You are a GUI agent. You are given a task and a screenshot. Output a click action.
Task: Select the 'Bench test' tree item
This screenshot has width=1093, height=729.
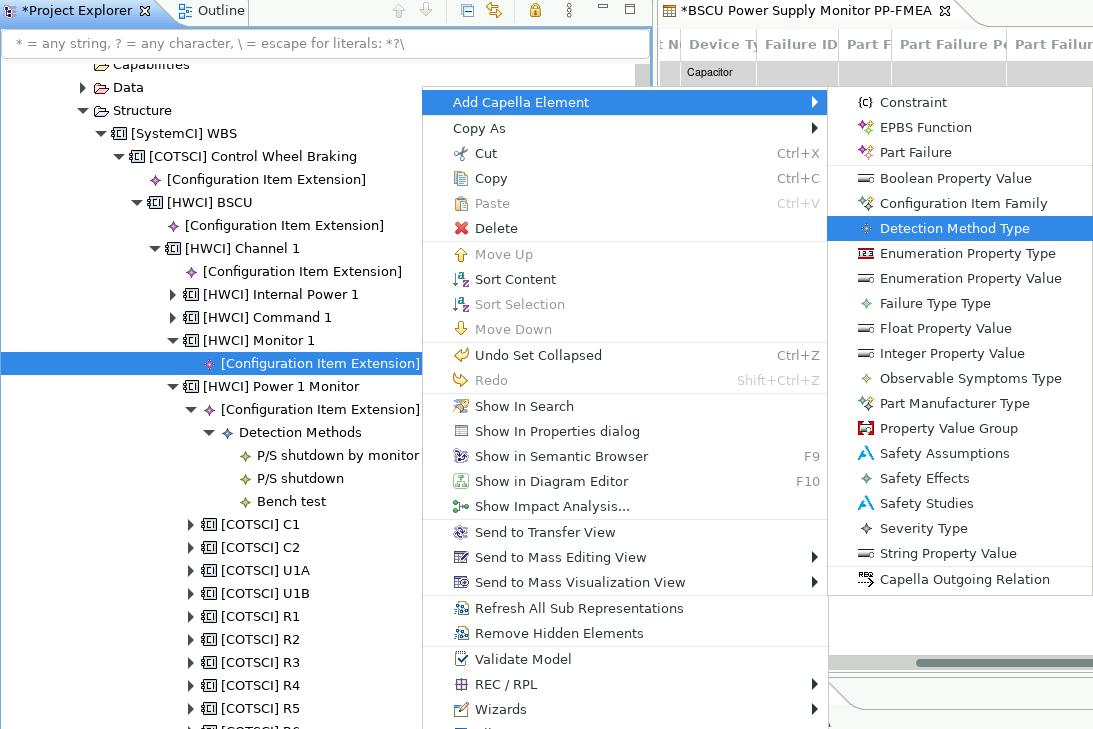291,502
